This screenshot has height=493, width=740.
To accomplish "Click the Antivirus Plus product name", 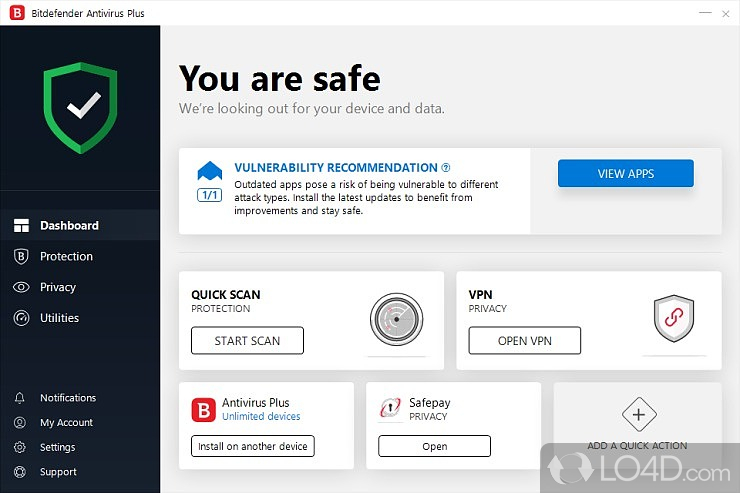I will 256,403.
